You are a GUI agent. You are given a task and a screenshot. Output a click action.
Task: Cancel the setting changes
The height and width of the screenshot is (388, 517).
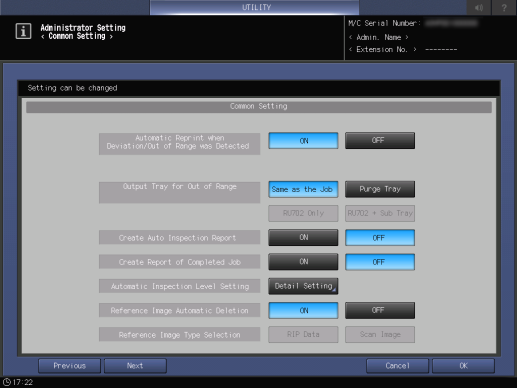point(397,366)
